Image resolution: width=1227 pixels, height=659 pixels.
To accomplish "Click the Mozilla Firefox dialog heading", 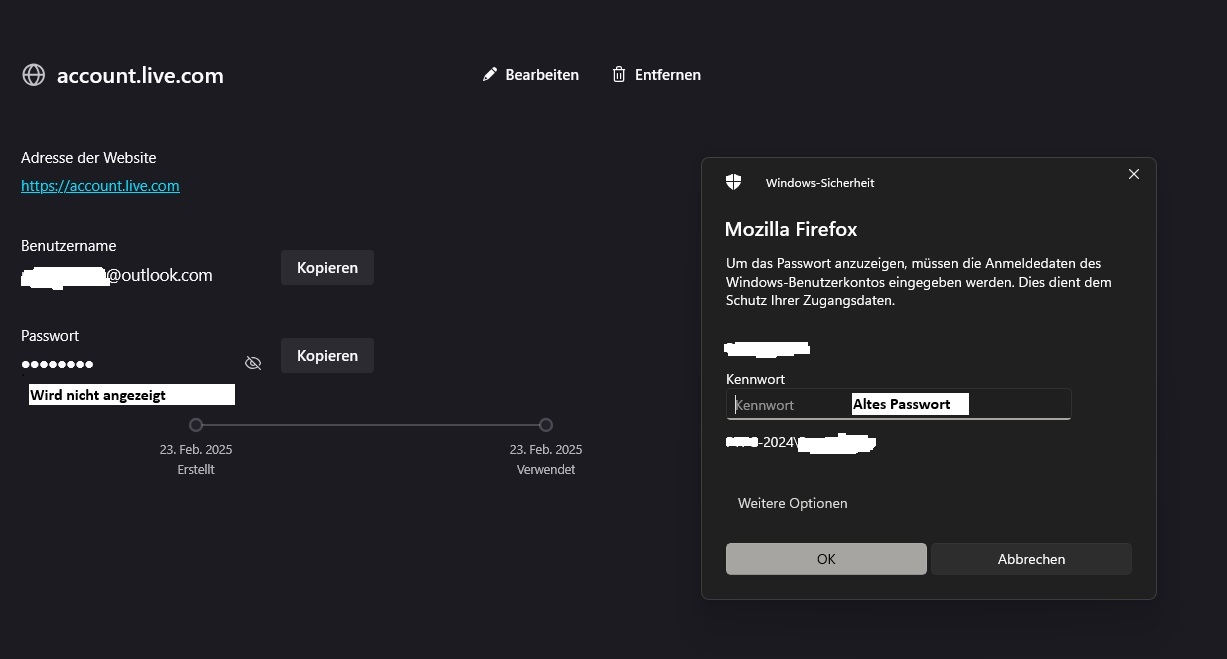I will point(791,229).
